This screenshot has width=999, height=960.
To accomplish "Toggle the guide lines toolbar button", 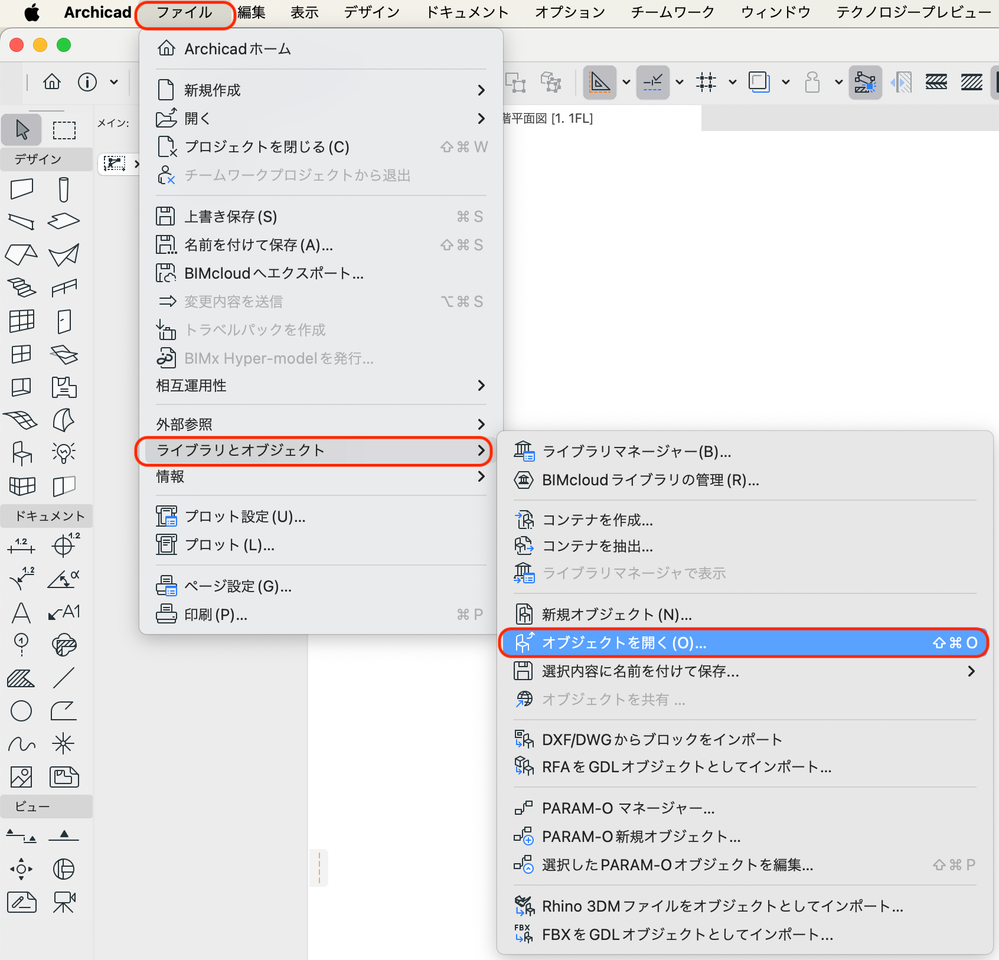I will (x=600, y=82).
